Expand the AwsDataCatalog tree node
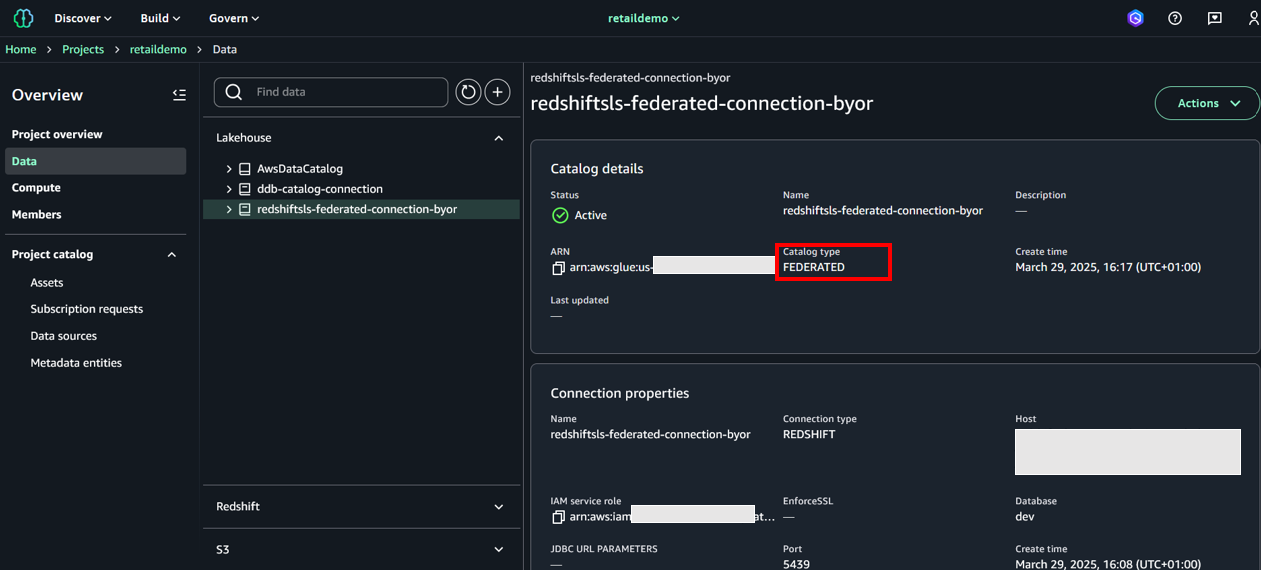Viewport: 1261px width, 570px height. coord(229,169)
